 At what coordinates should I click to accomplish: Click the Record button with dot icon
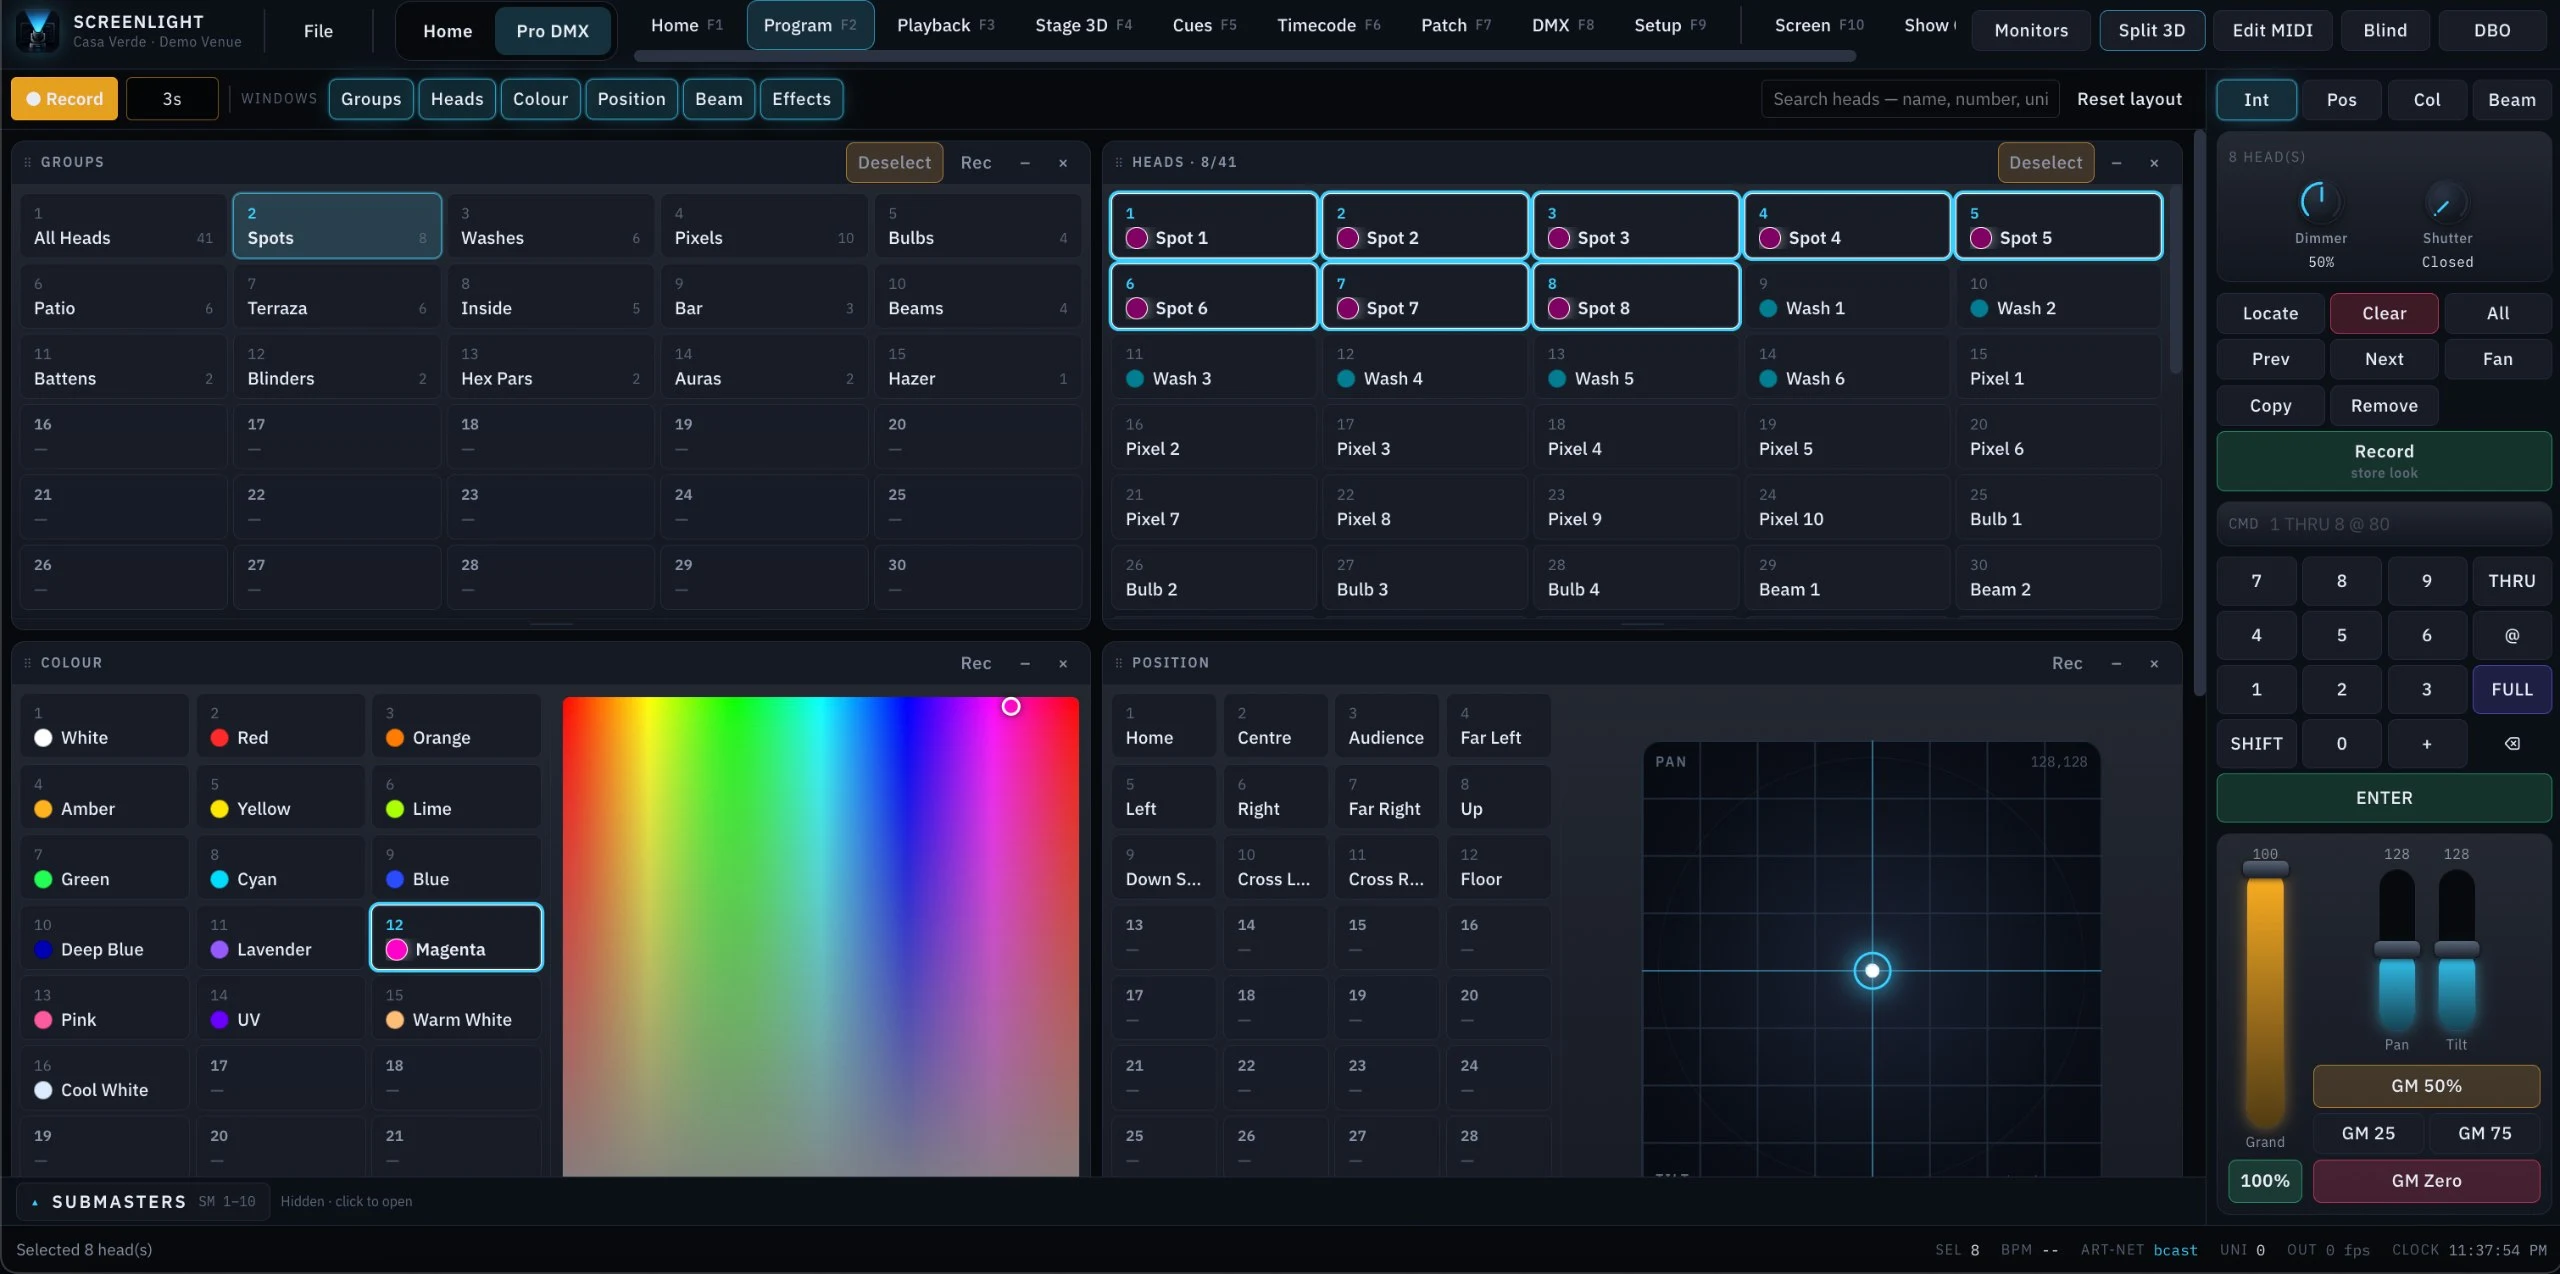(64, 99)
